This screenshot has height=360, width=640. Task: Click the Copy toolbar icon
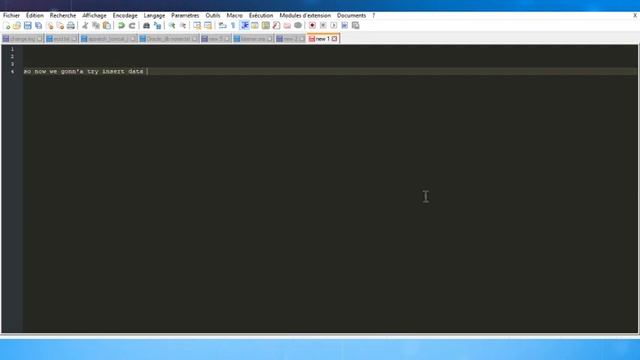click(x=96, y=26)
